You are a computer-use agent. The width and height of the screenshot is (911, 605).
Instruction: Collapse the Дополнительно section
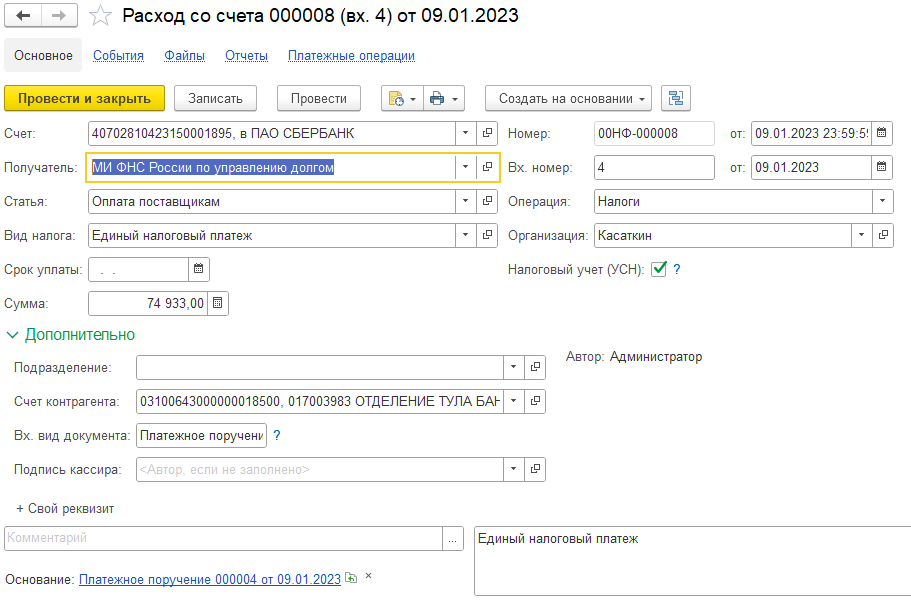click(70, 335)
